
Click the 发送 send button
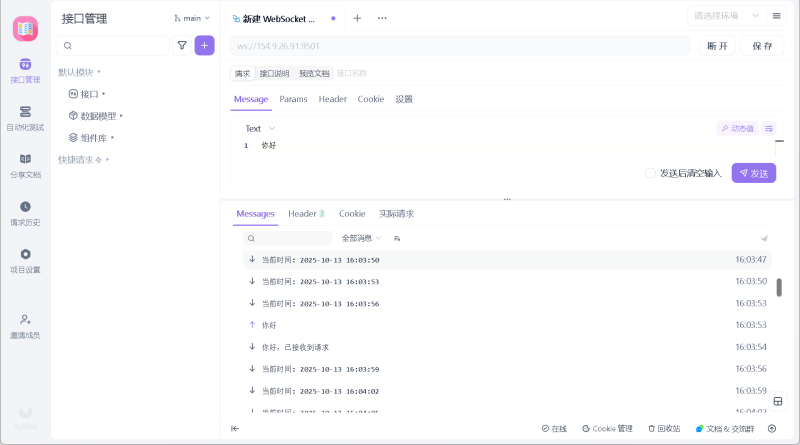point(754,173)
